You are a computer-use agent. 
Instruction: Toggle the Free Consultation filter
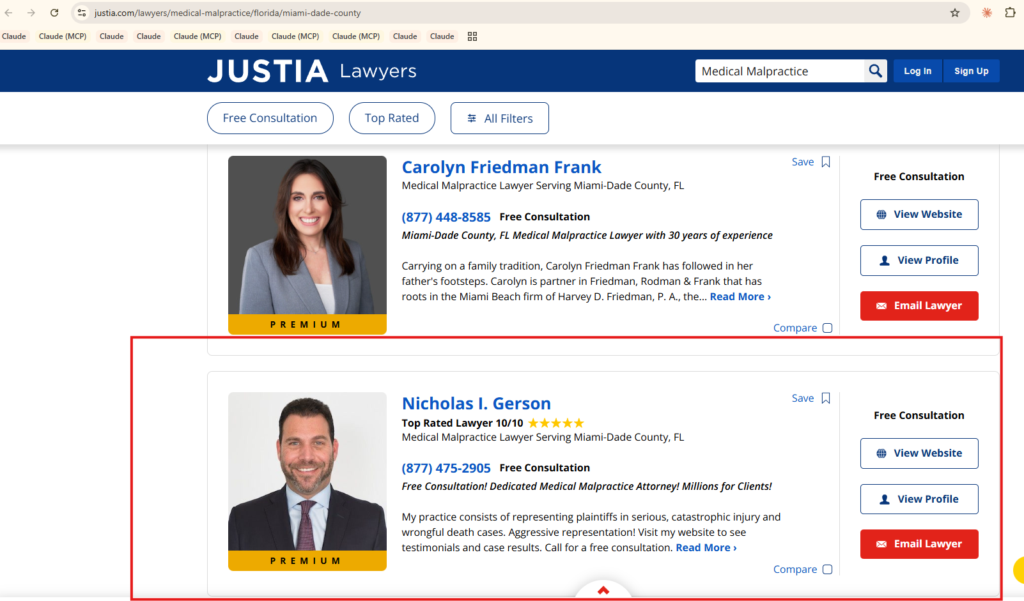coord(269,118)
